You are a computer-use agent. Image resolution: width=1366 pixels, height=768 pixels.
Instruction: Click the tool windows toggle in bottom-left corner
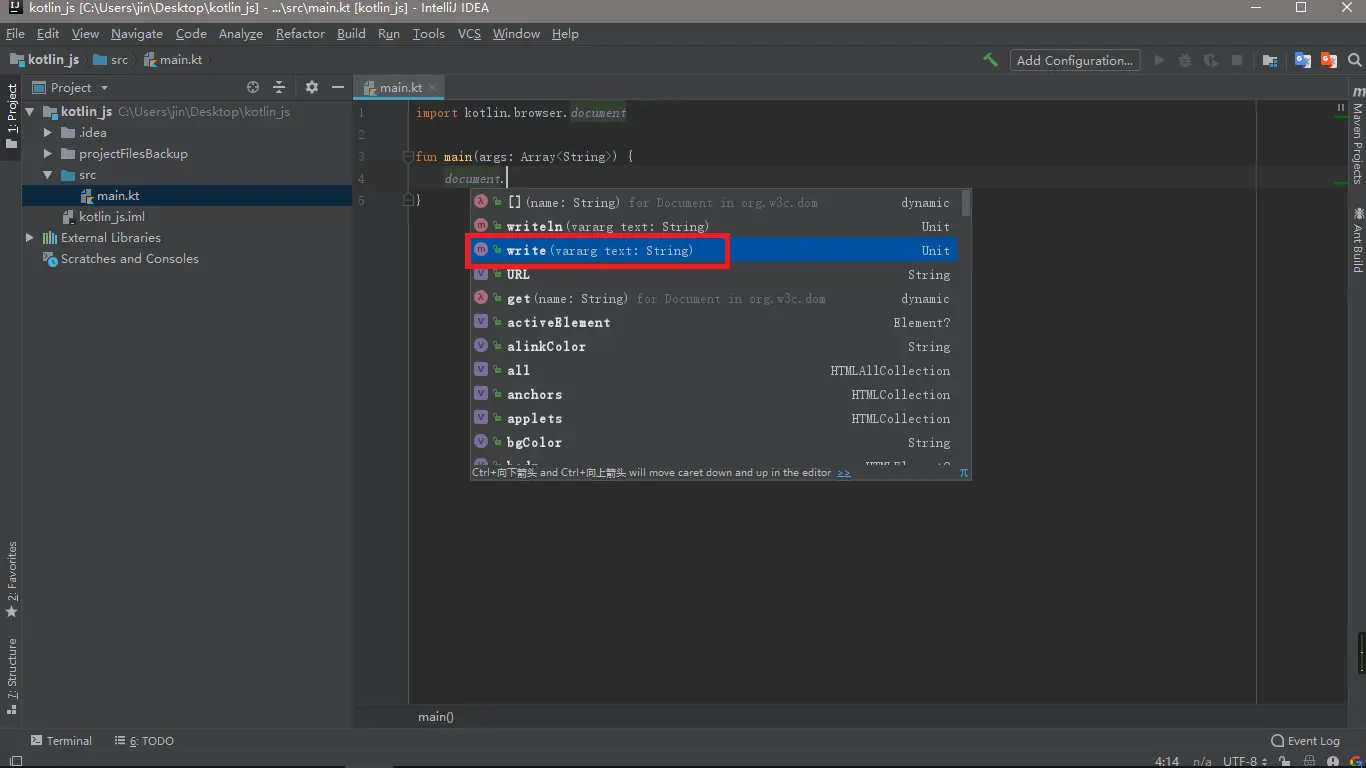(x=15, y=761)
